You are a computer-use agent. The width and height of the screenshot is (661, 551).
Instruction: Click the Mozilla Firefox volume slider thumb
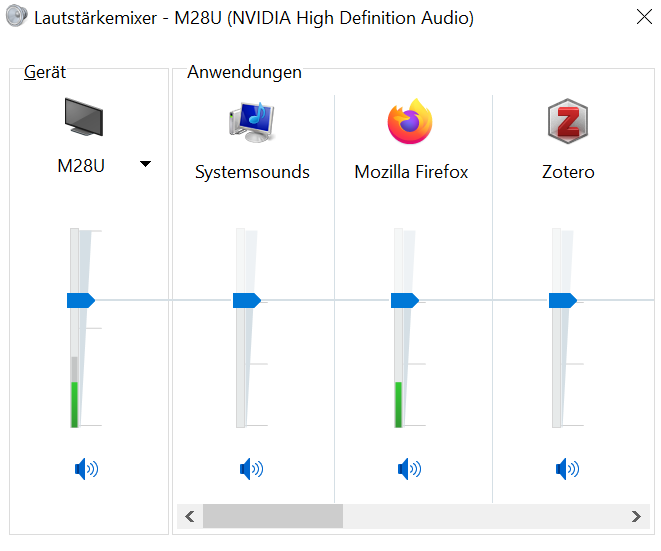click(404, 300)
